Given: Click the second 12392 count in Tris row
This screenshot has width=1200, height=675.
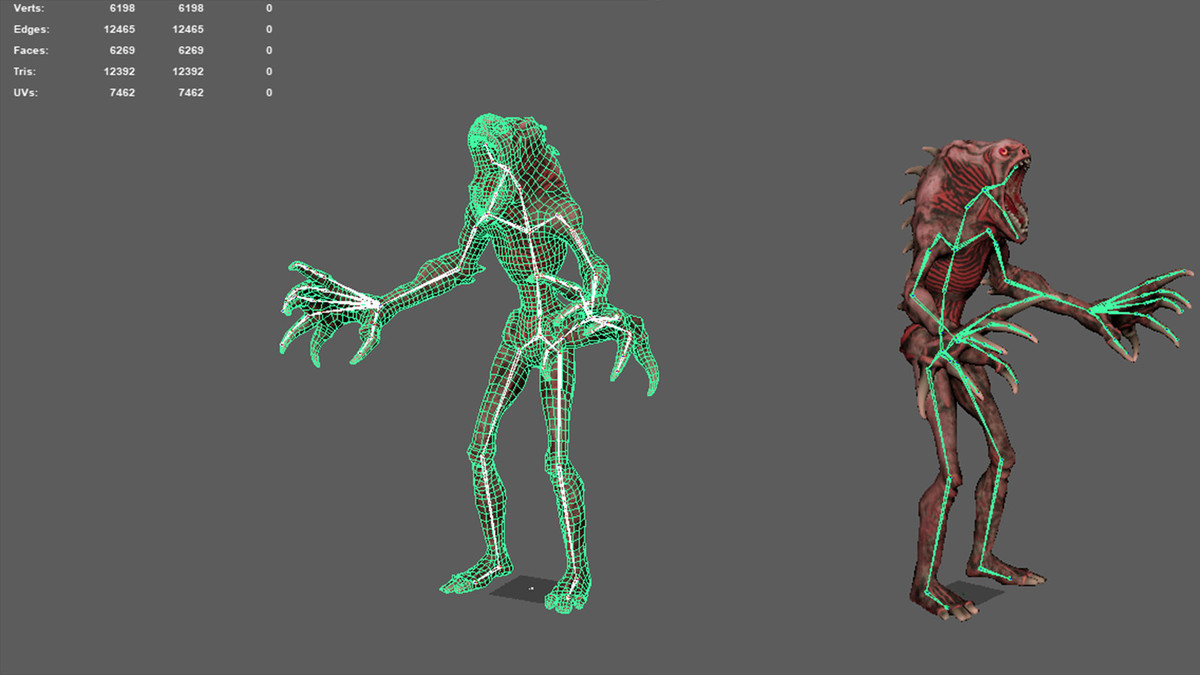Looking at the screenshot, I should click(x=188, y=71).
